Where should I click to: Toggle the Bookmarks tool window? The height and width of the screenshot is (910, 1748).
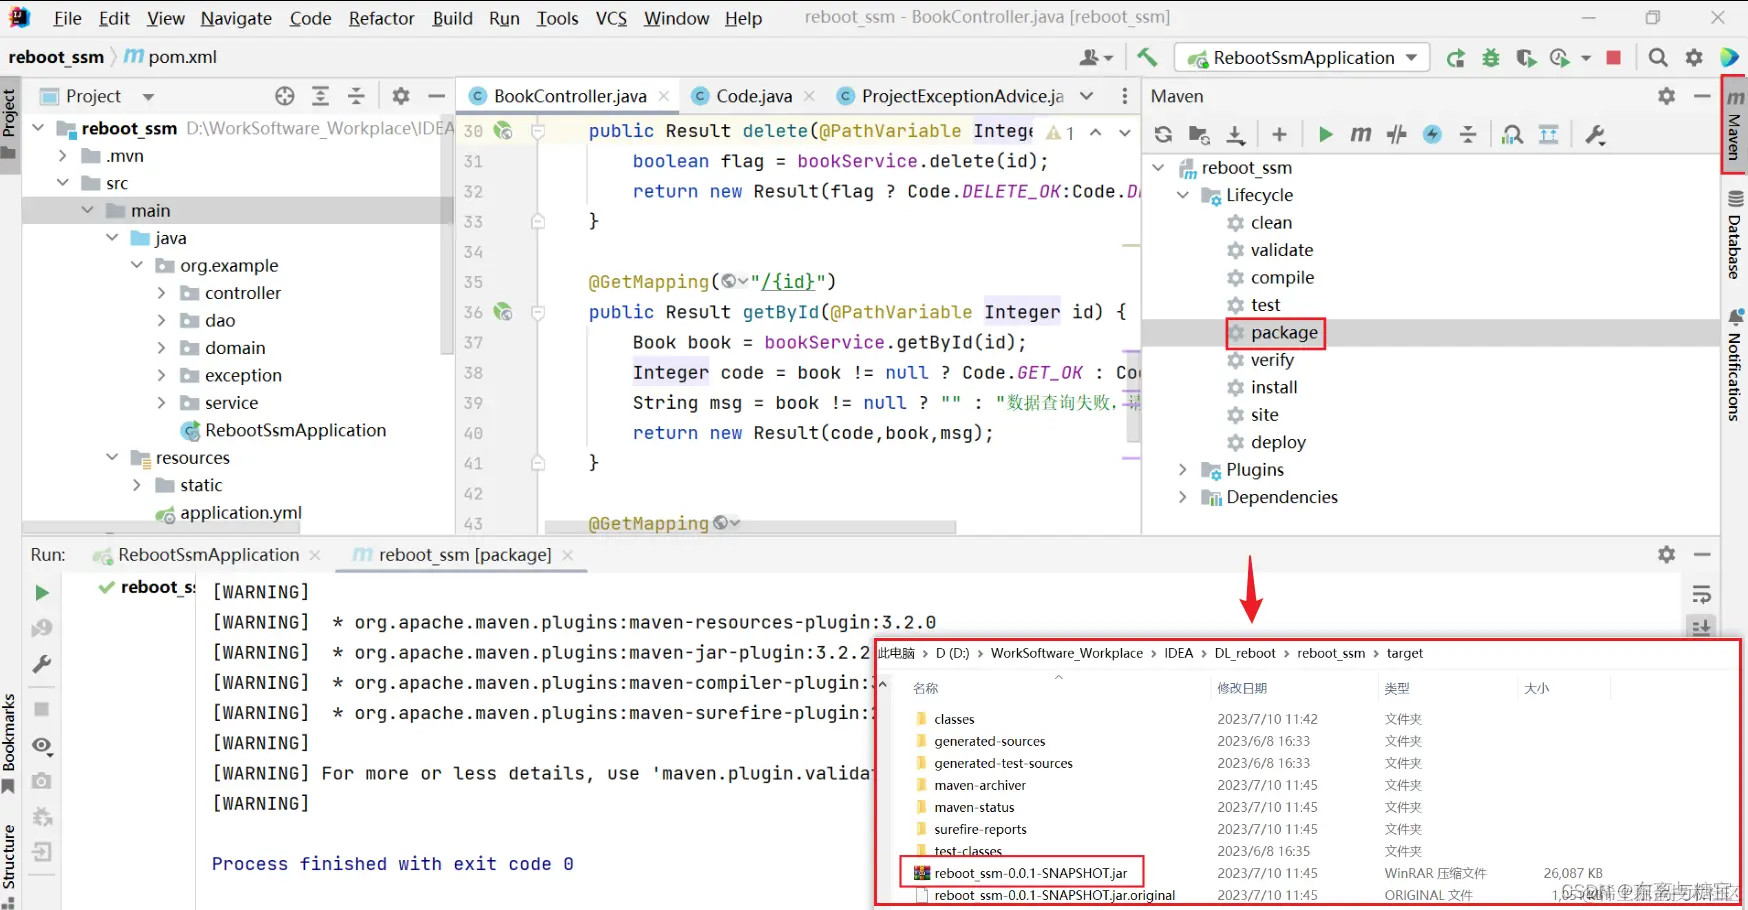pos(9,743)
